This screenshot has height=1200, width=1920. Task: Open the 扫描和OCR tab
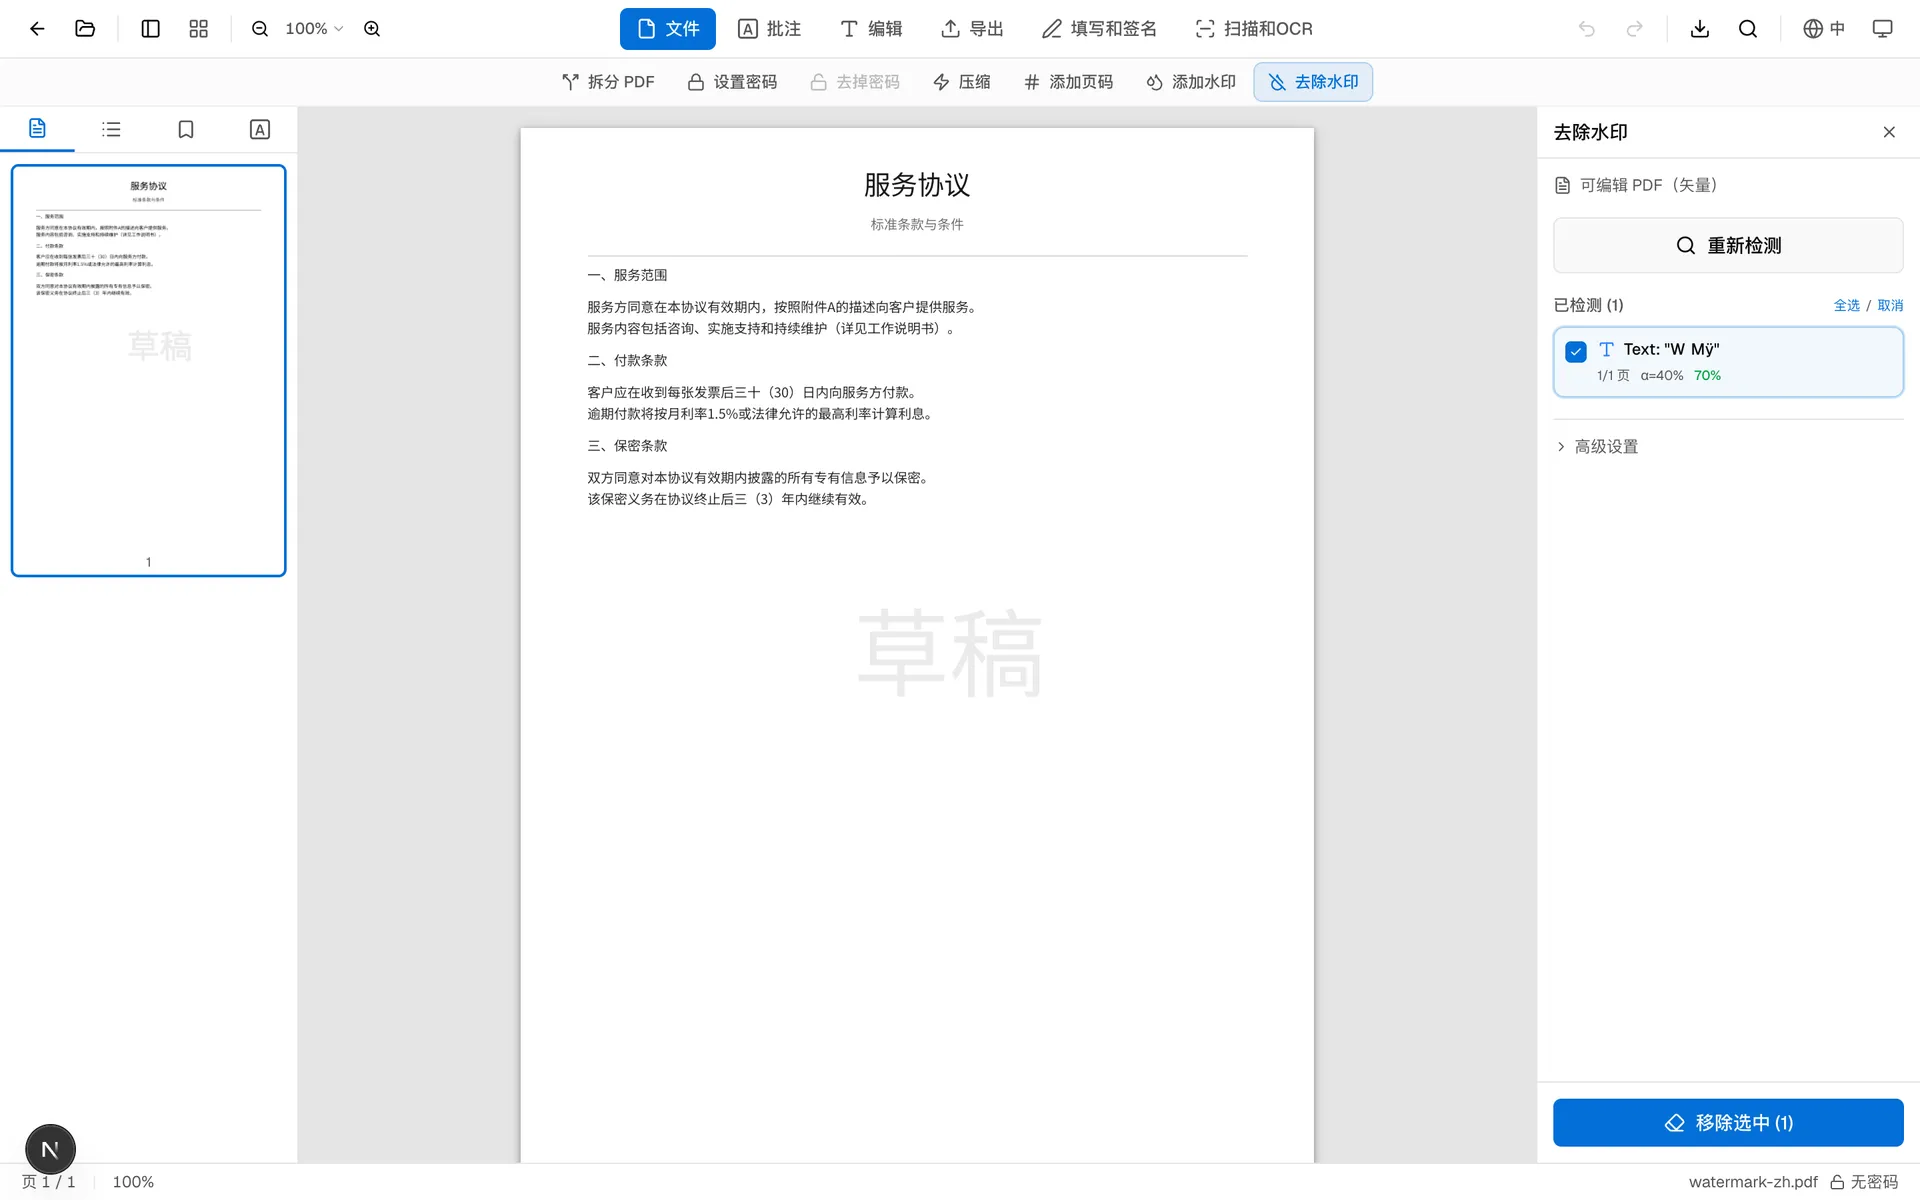pyautogui.click(x=1254, y=29)
